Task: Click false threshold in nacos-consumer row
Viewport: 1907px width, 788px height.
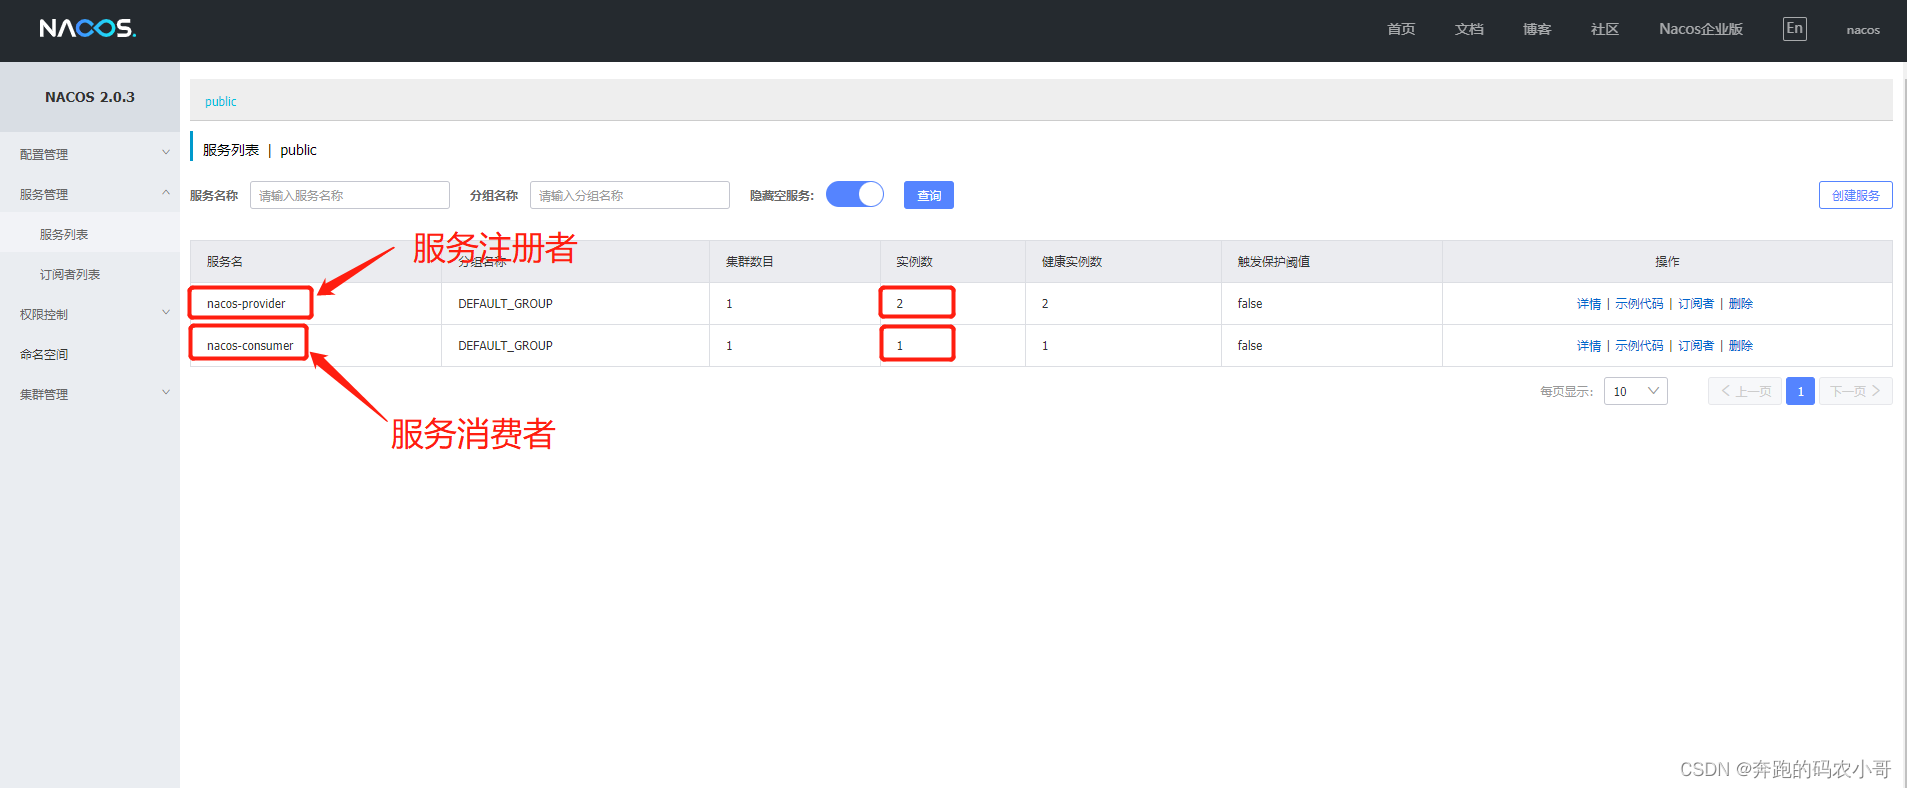Action: 1250,346
